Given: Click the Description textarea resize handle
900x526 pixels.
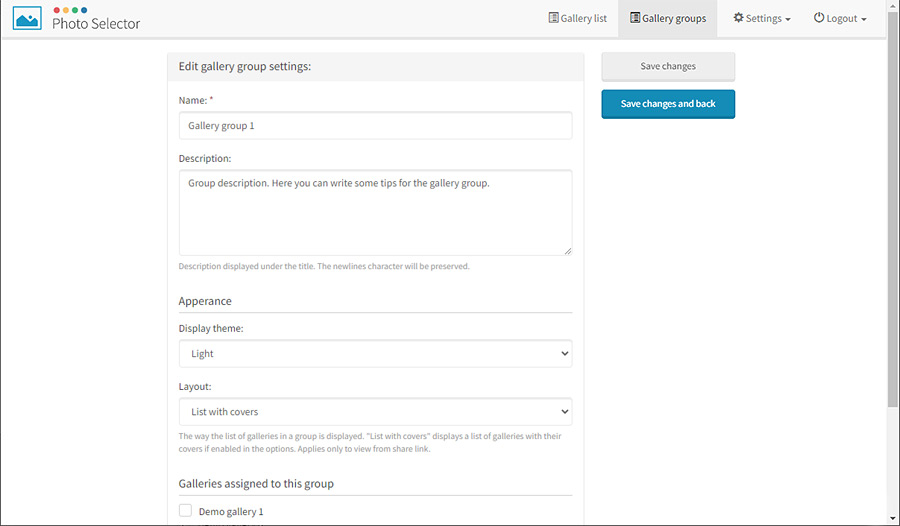Looking at the screenshot, I should [567, 250].
